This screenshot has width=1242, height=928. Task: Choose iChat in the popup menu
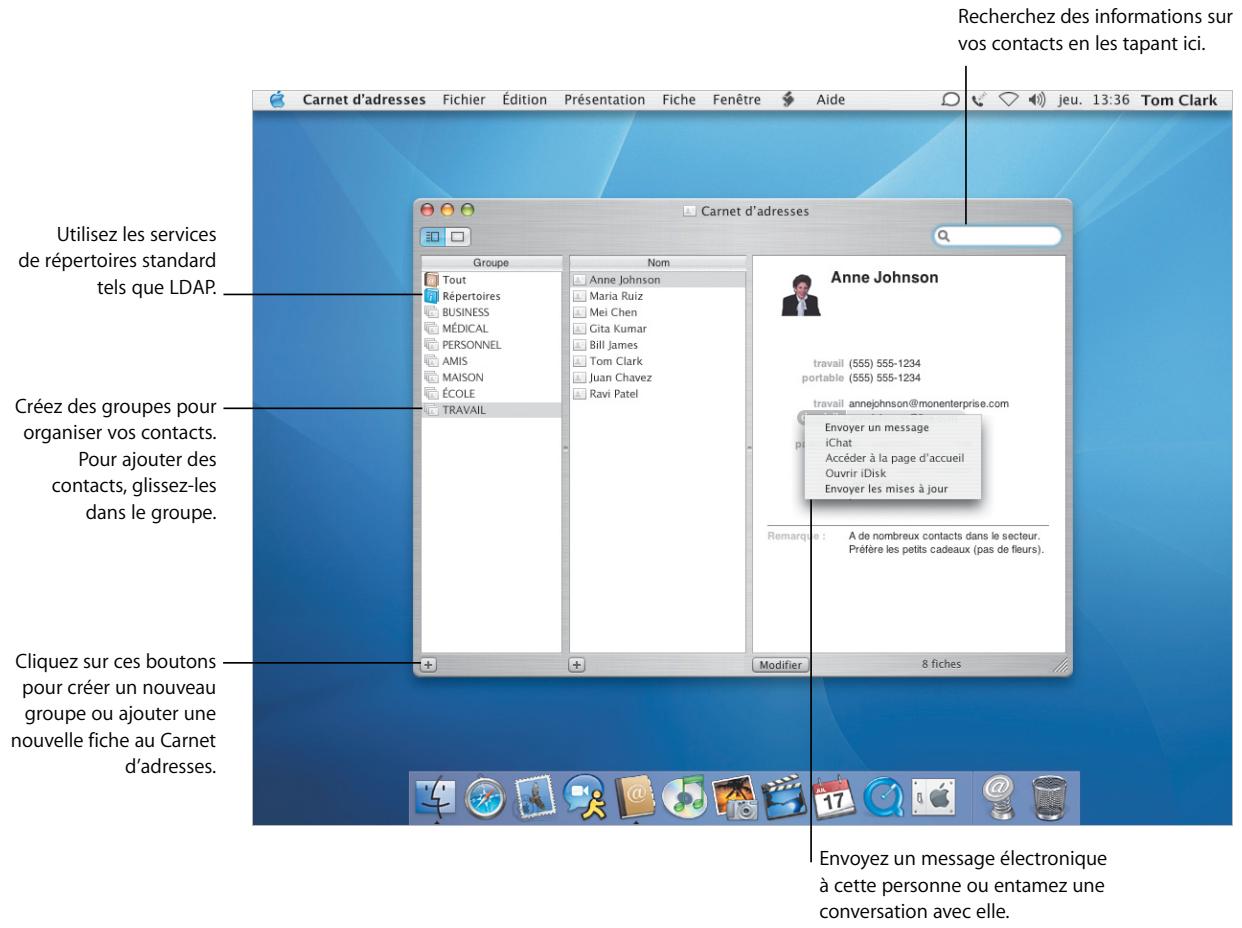click(893, 441)
